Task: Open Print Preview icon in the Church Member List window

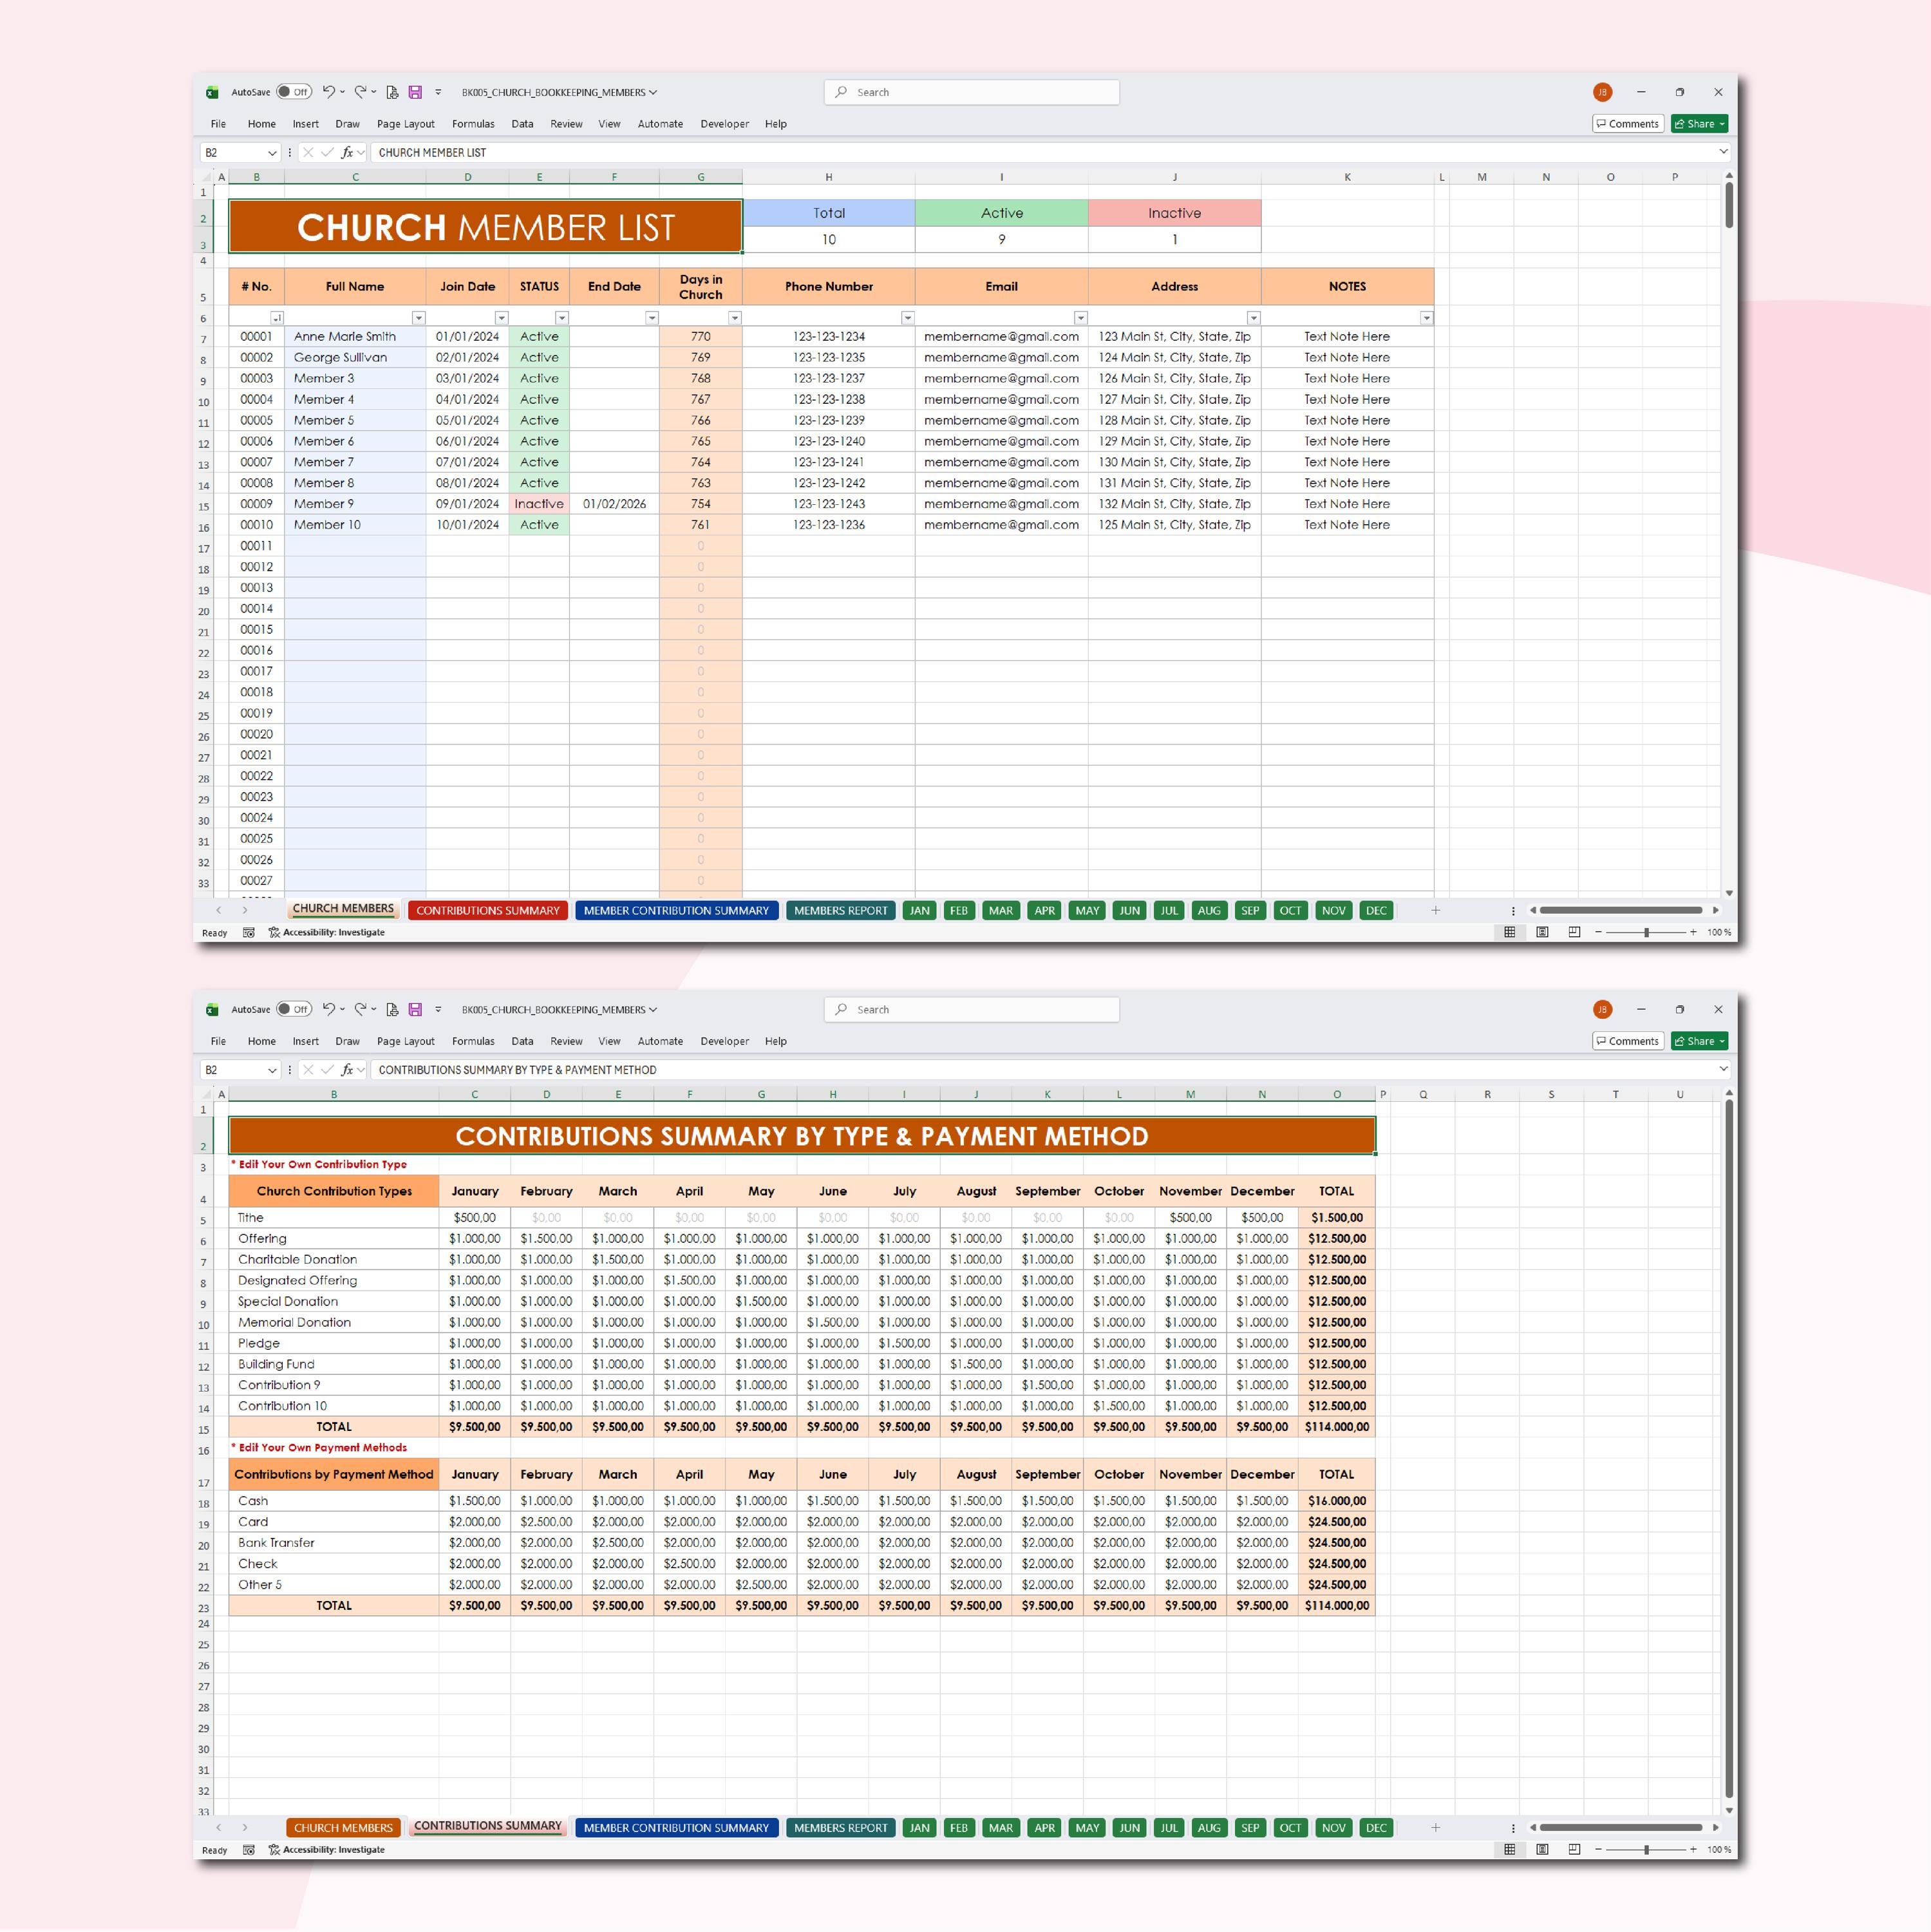Action: pos(392,92)
